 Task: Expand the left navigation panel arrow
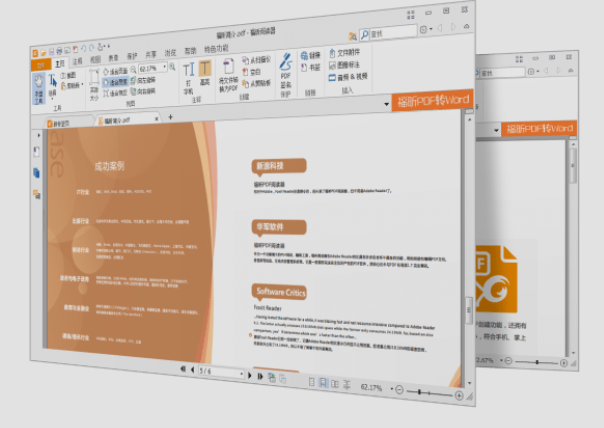[39, 135]
